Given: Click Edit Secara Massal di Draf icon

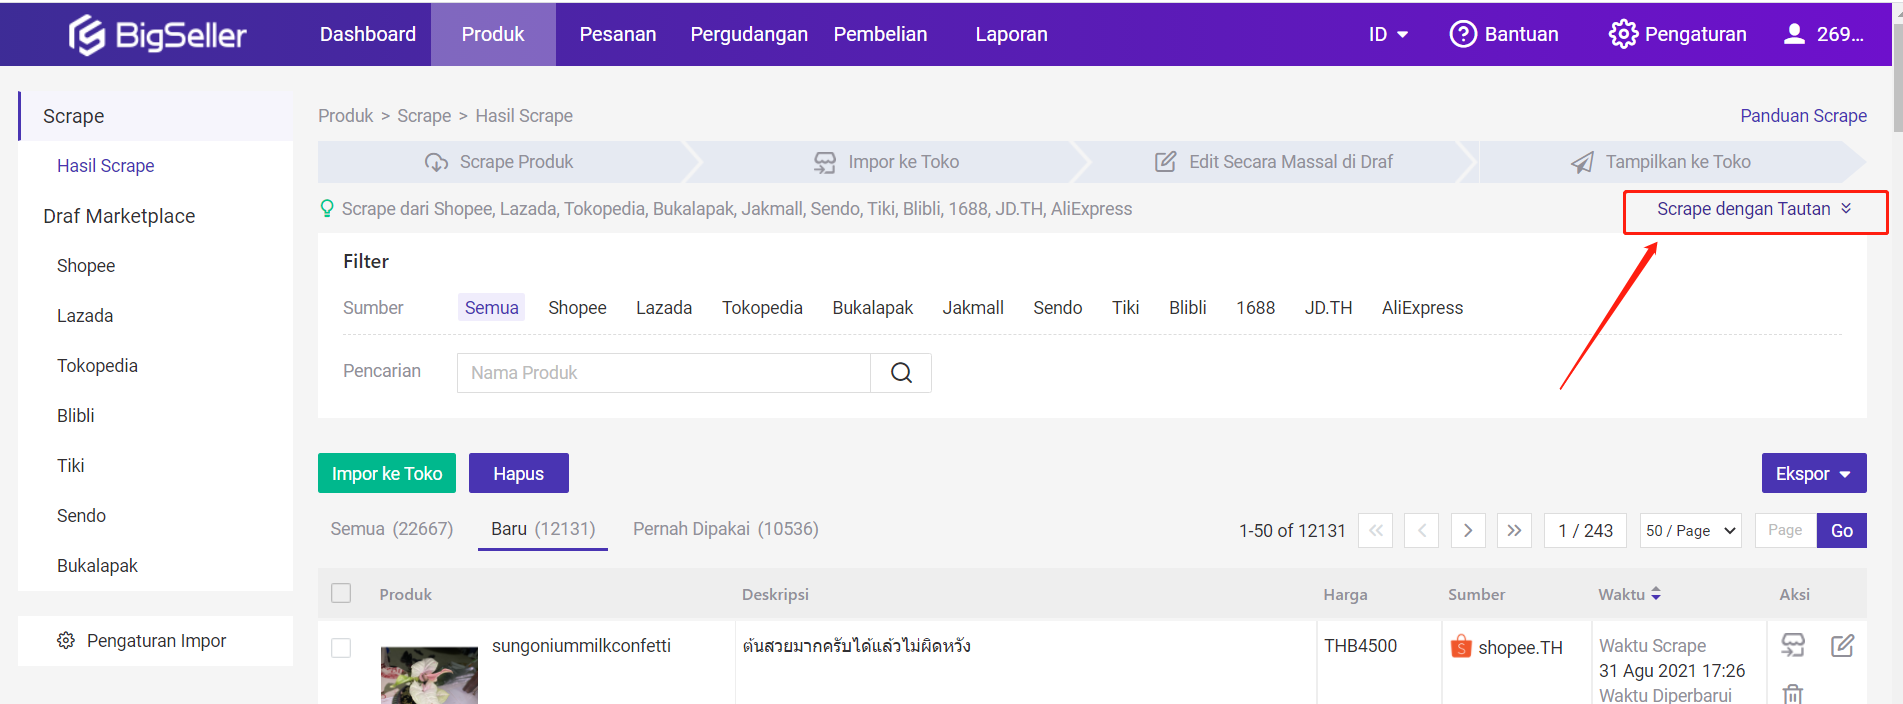Looking at the screenshot, I should click(1166, 162).
